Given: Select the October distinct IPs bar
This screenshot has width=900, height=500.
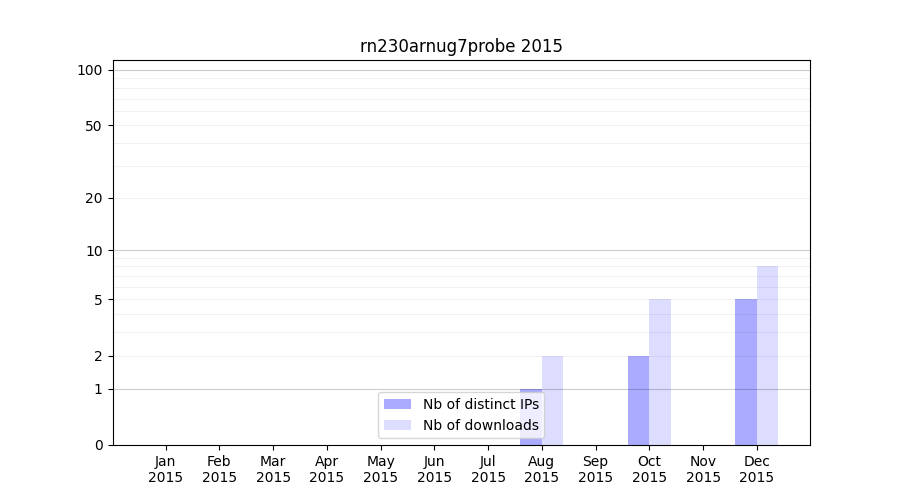Looking at the screenshot, I should tap(638, 400).
